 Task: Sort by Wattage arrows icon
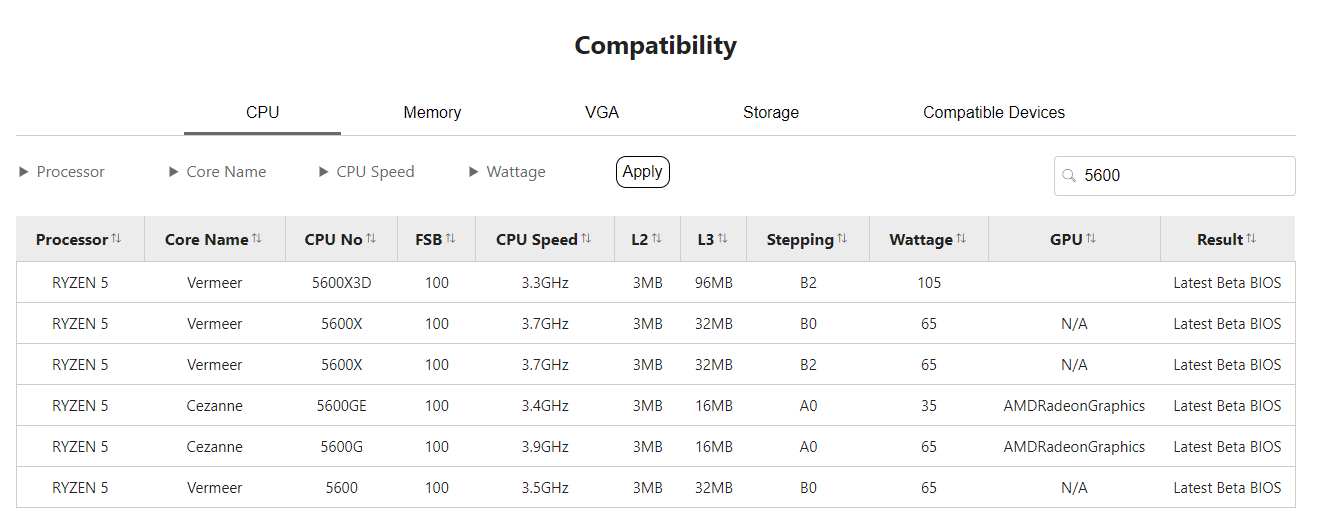pyautogui.click(x=961, y=239)
